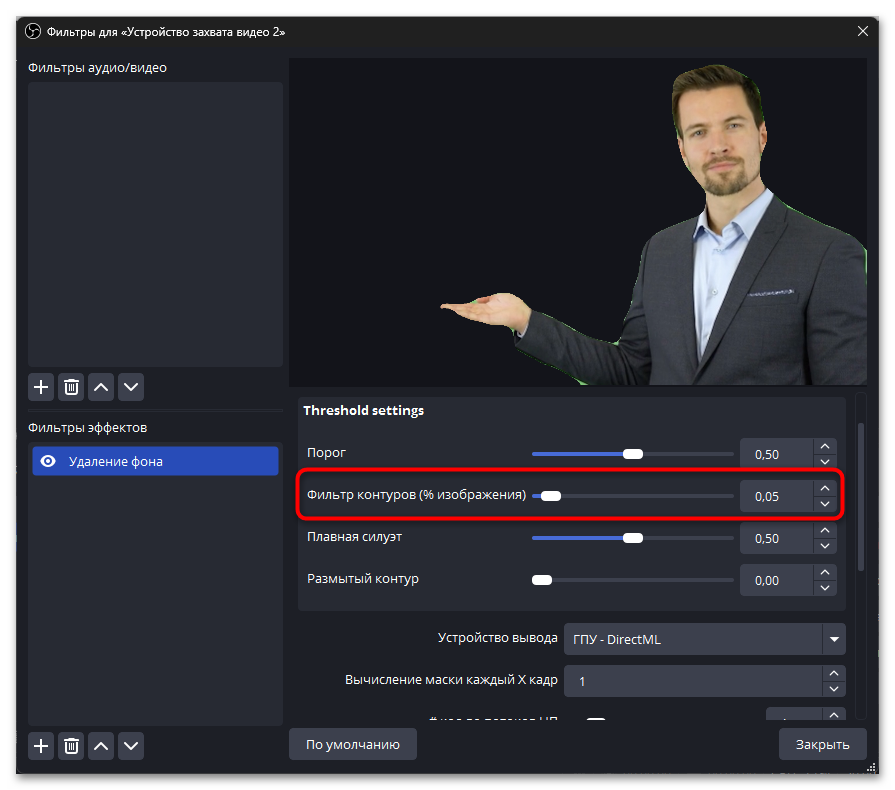Open the Устройство вывода dropdown
Image resolution: width=895 pixels, height=790 pixels.
704,639
